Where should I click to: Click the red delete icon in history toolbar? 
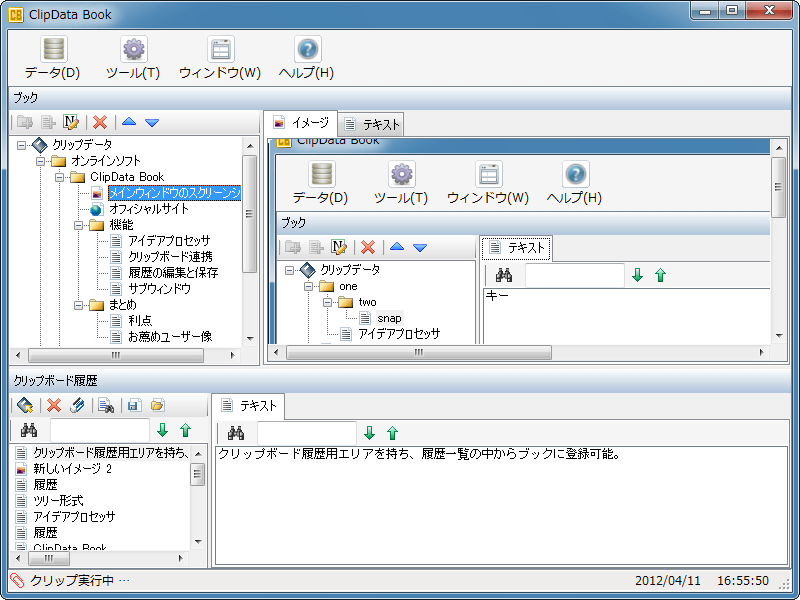point(54,406)
